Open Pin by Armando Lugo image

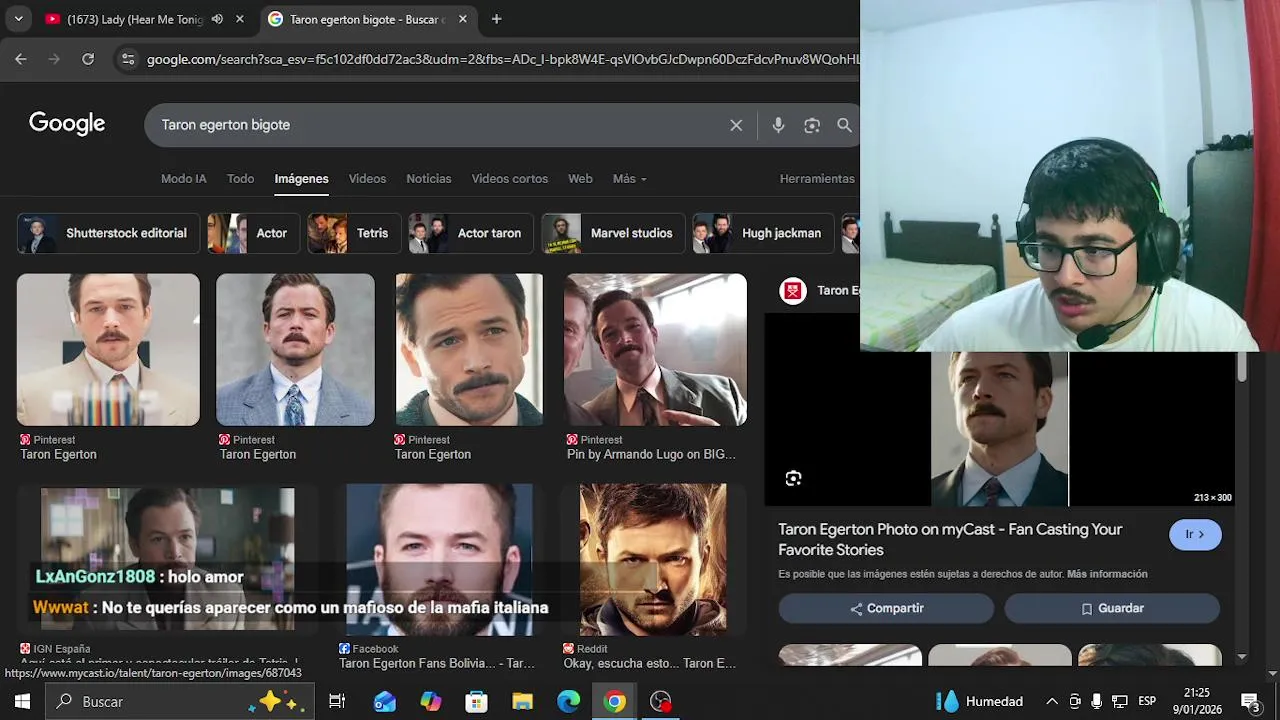coord(655,350)
